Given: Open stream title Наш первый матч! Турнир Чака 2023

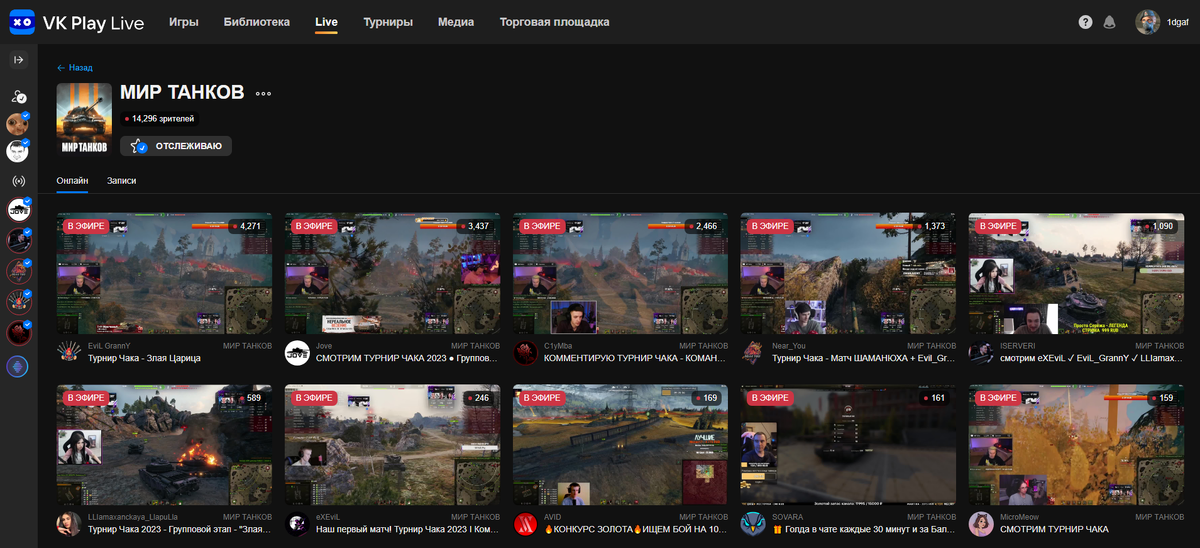Looking at the screenshot, I should click(408, 530).
